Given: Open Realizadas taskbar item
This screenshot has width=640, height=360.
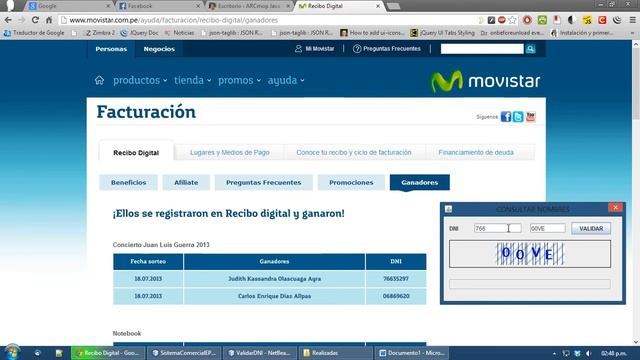Looking at the screenshot, I should click(335, 353).
